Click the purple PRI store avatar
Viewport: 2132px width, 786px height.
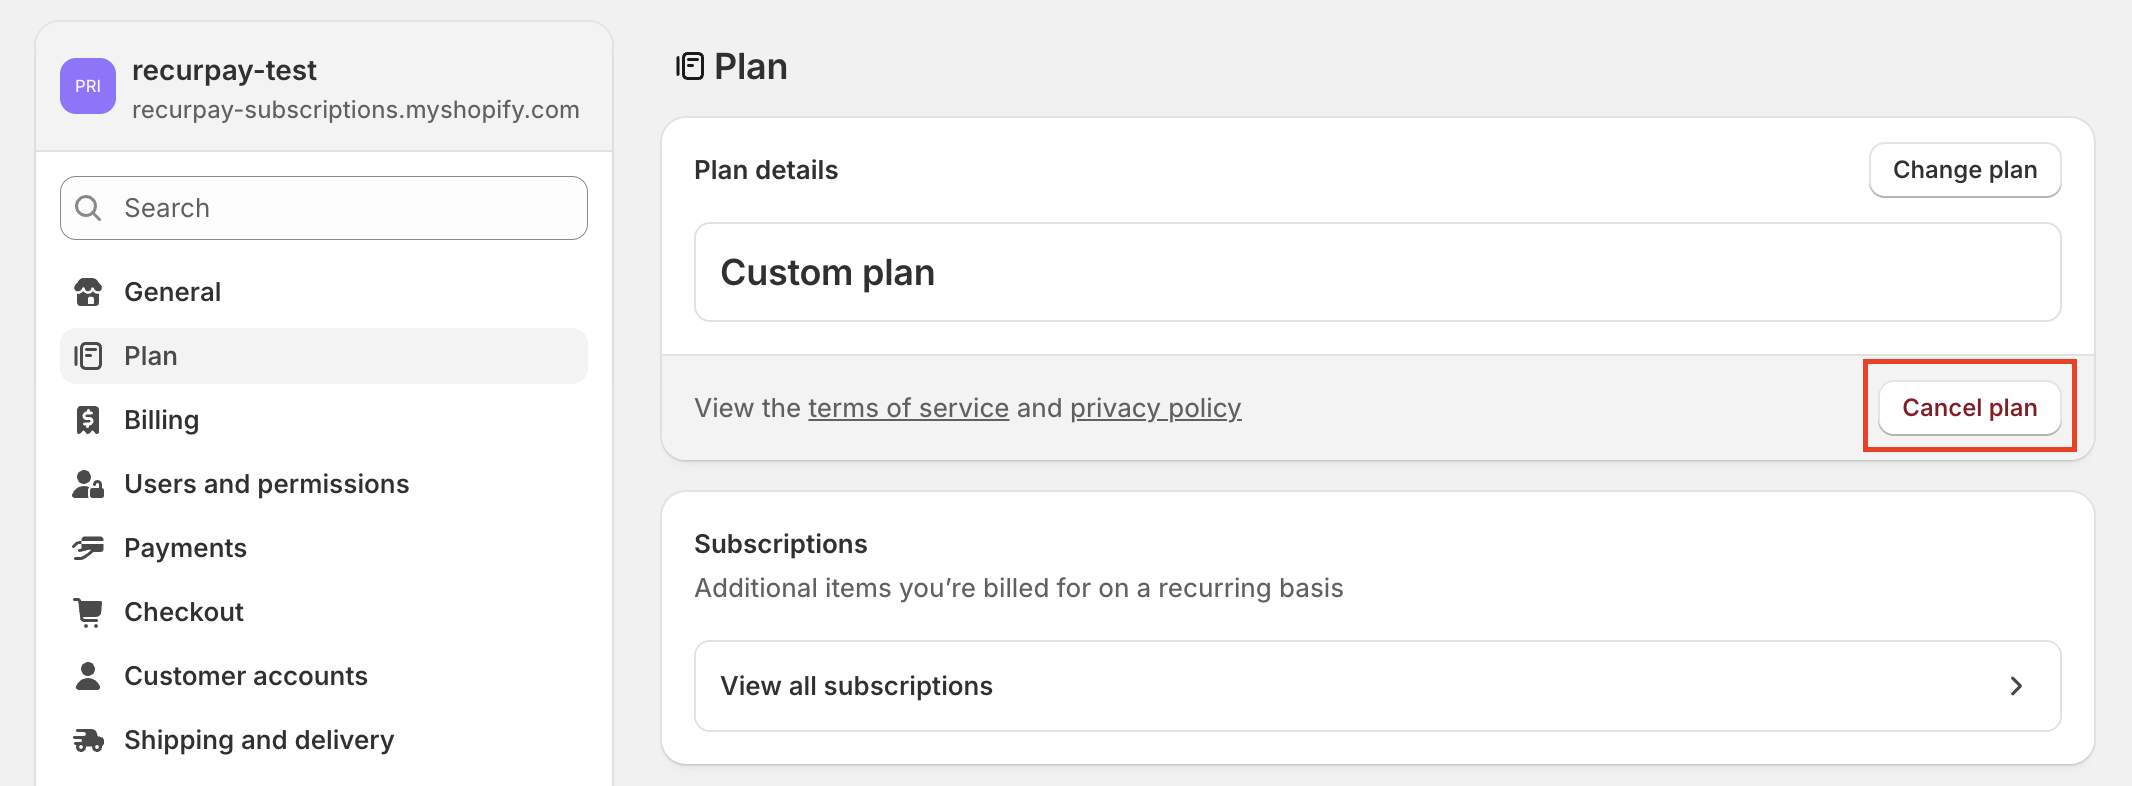tap(88, 86)
